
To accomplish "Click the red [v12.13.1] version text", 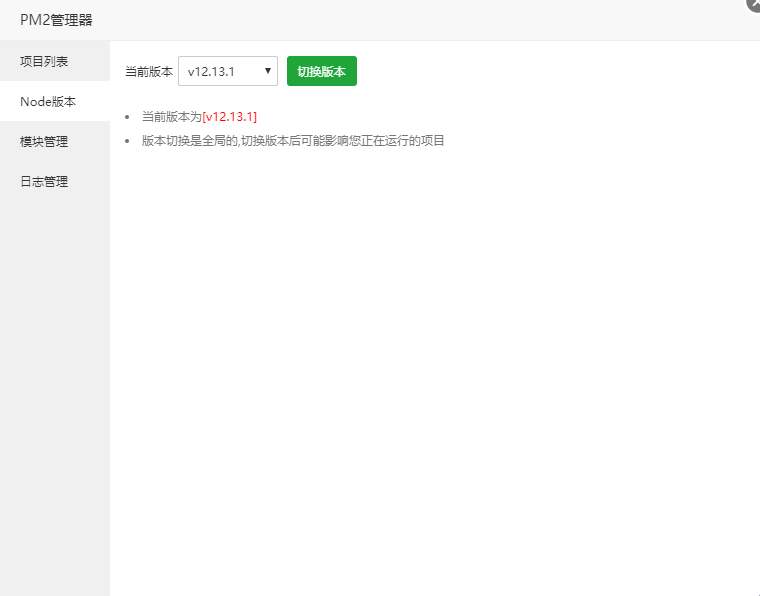I will coord(229,117).
